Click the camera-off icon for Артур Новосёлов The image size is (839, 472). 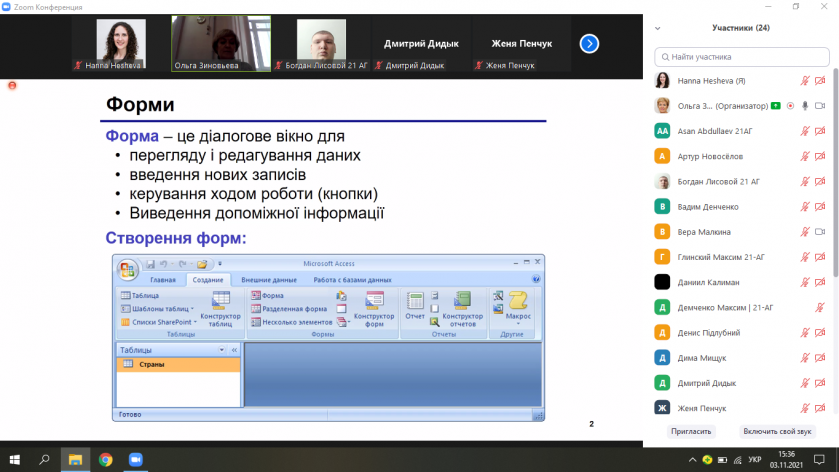tap(820, 156)
